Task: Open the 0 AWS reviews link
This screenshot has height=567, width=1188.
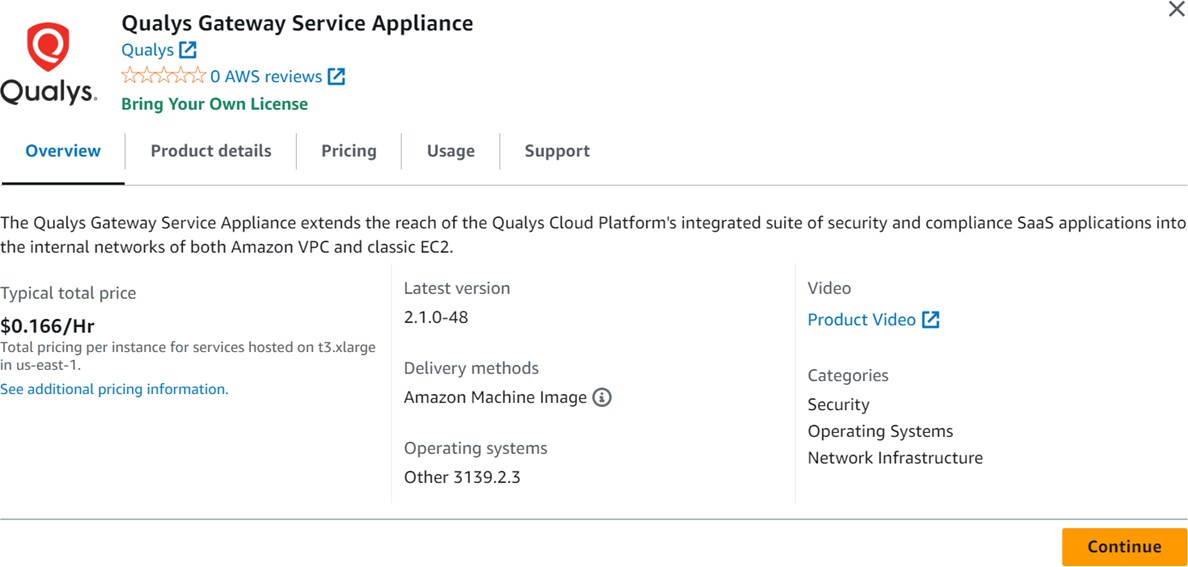Action: click(x=266, y=76)
